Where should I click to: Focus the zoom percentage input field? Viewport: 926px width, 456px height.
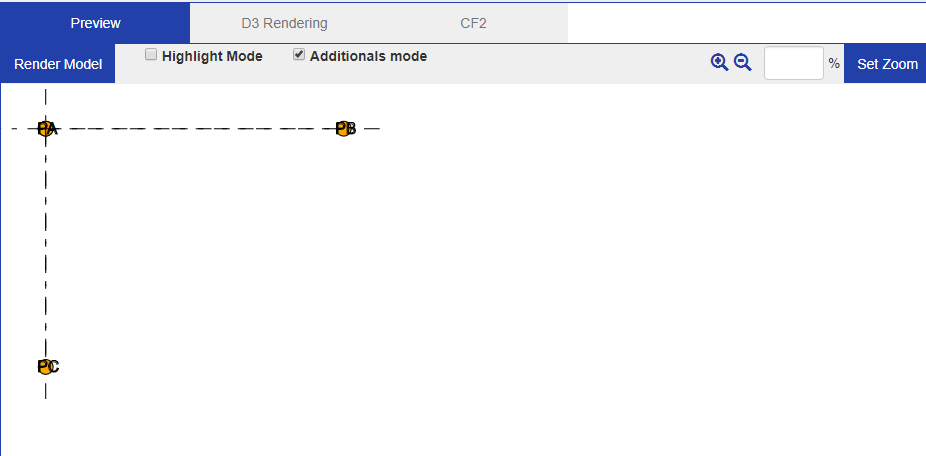tap(794, 63)
